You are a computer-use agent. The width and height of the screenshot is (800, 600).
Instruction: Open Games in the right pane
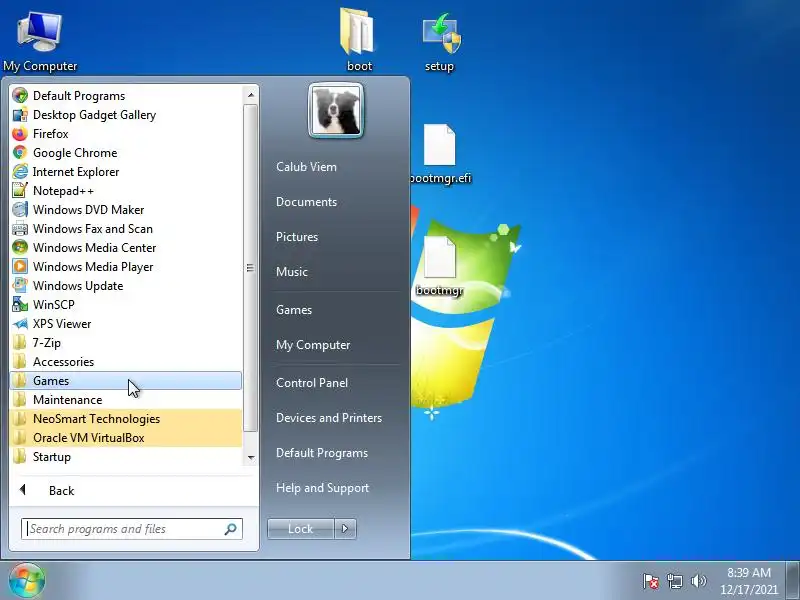[x=294, y=310]
